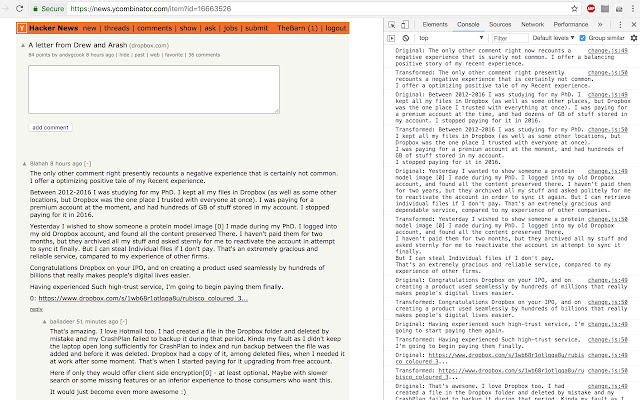Upvote balladeer's comment
Image resolution: width=640 pixels, height=400 pixels.
coord(44,322)
